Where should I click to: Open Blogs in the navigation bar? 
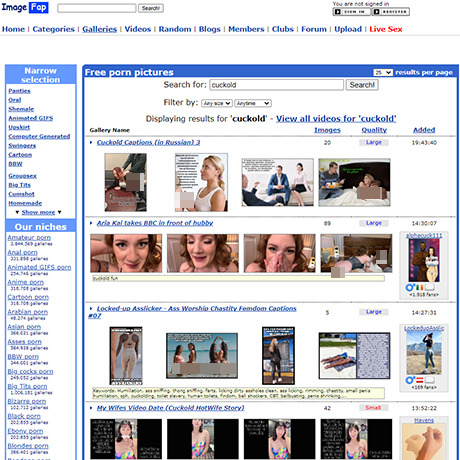(x=210, y=29)
